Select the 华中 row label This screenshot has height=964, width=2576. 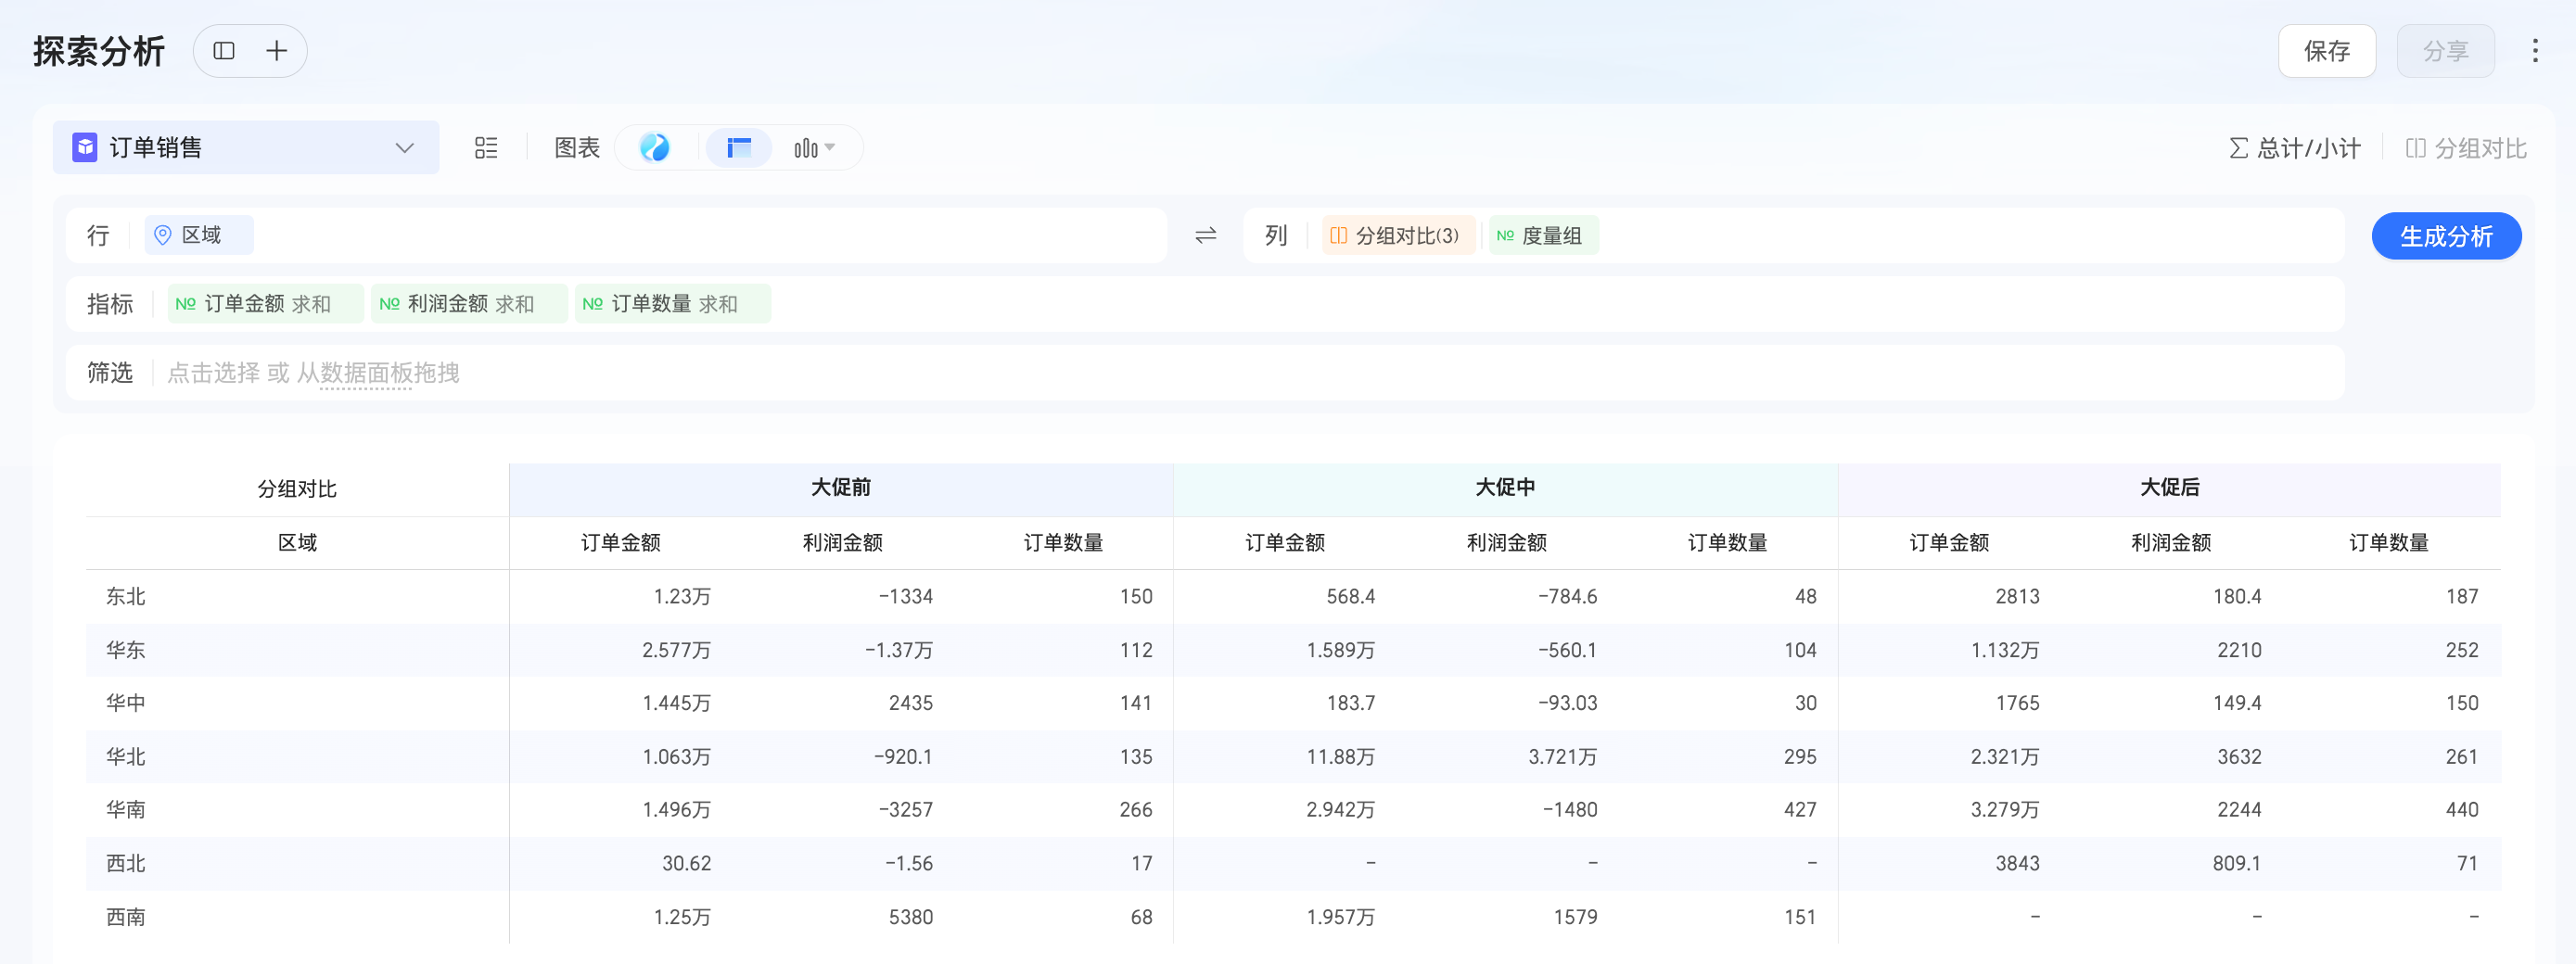[x=126, y=703]
